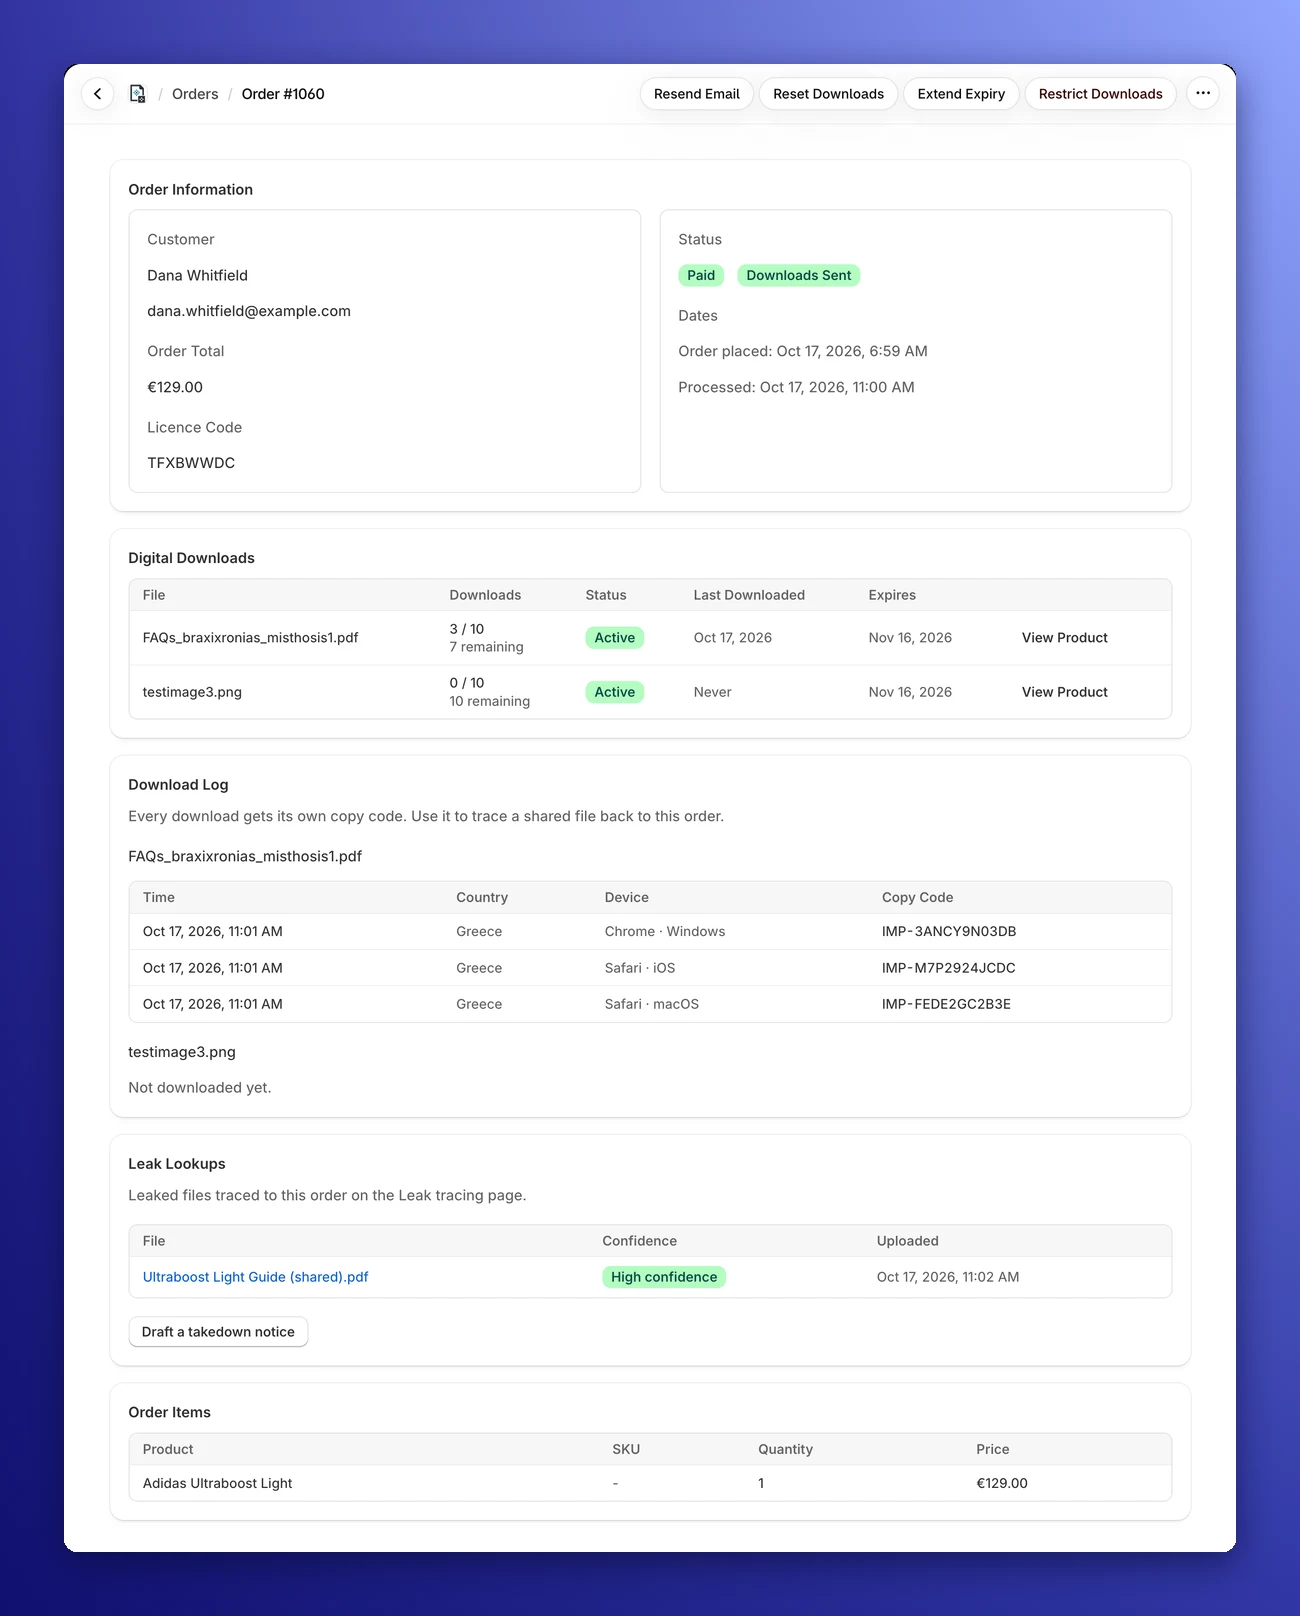This screenshot has height=1616, width=1300.
Task: Click the copy code IMP-3ANCY9N03DB
Action: [949, 932]
